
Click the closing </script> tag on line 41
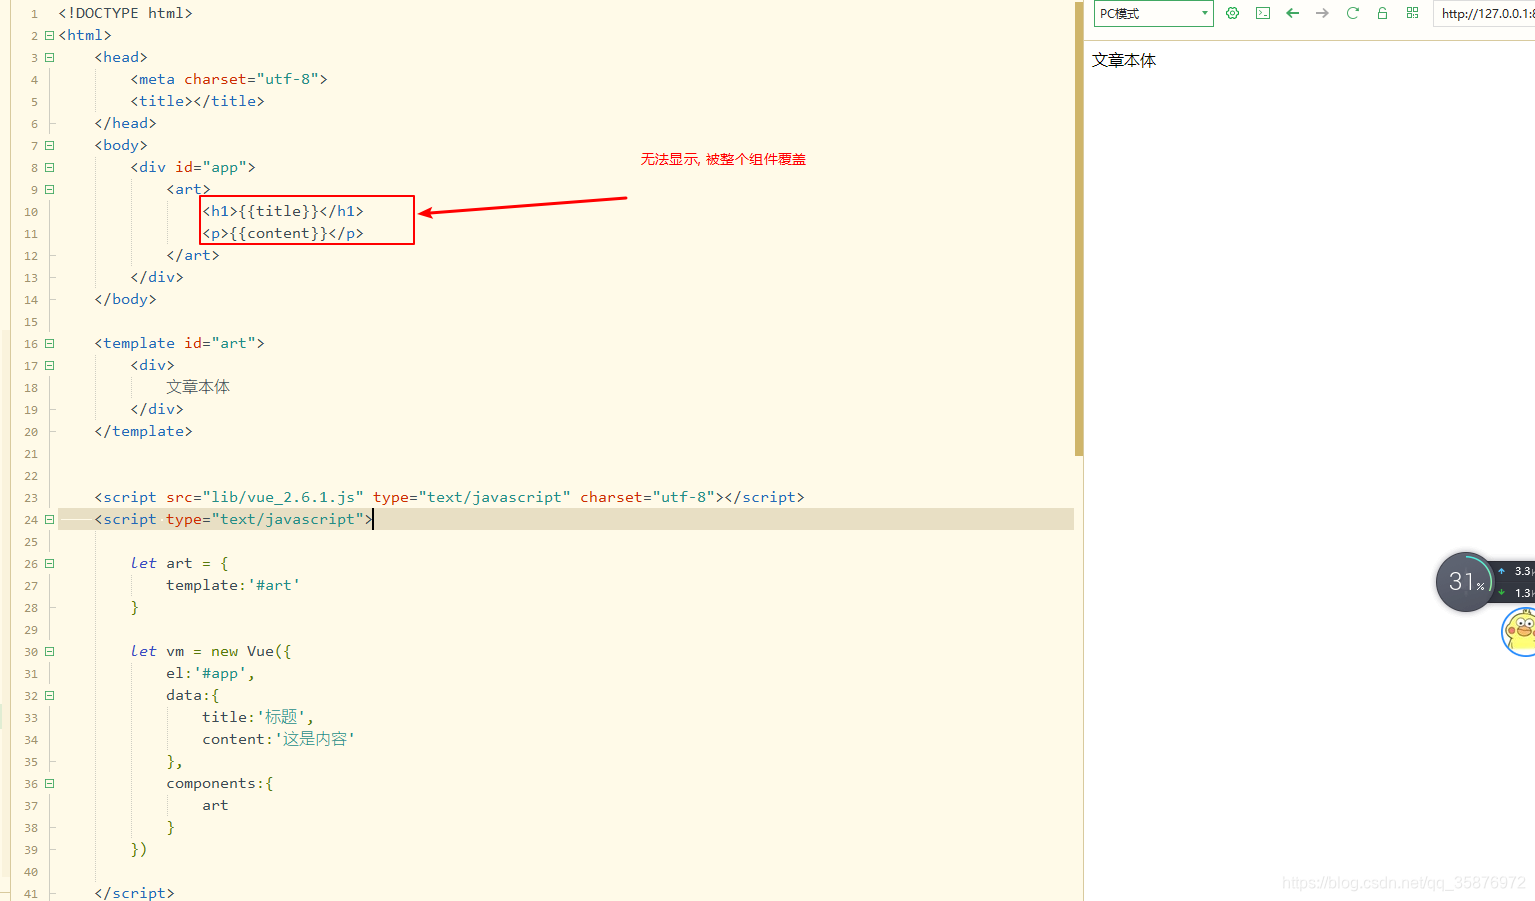(134, 893)
